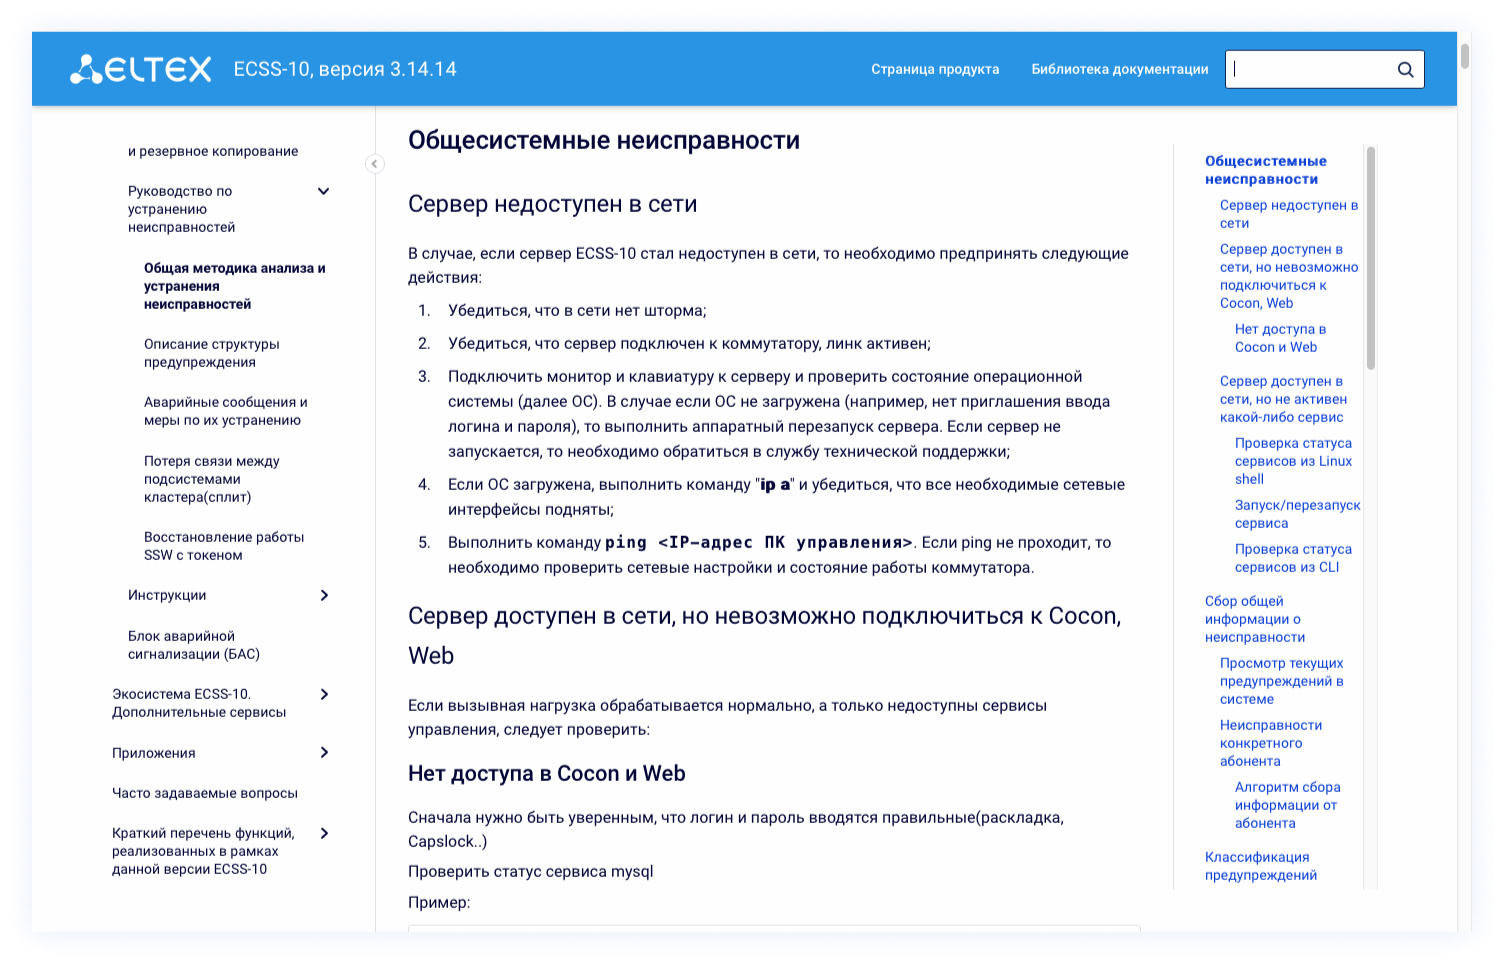Jump to 'Неисправности конкретного абонента' contents link
This screenshot has height=964, width=1504.
click(1270, 743)
